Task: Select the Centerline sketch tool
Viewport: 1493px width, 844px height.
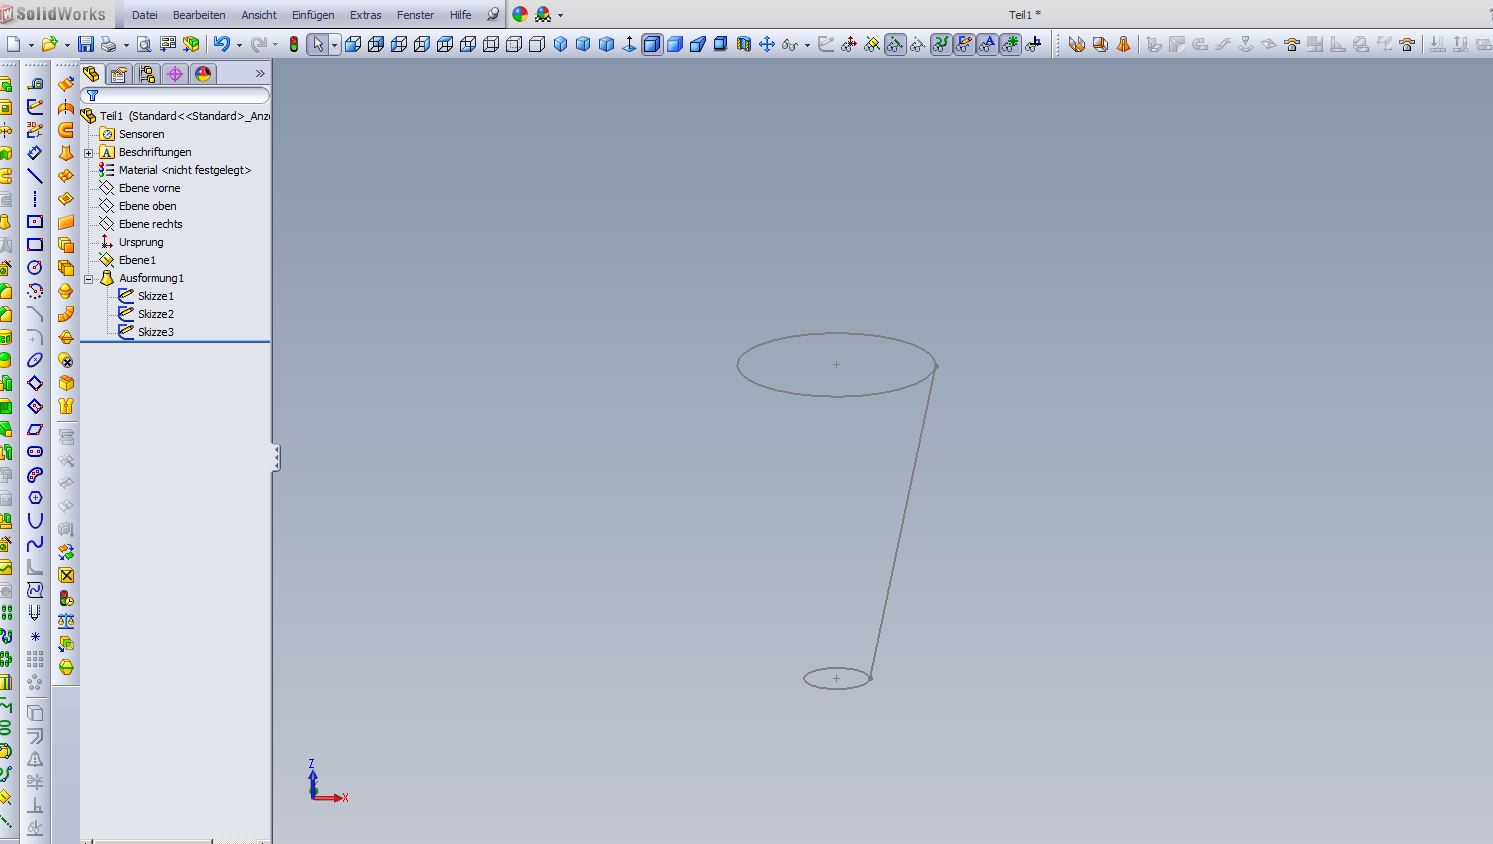Action: coord(35,199)
